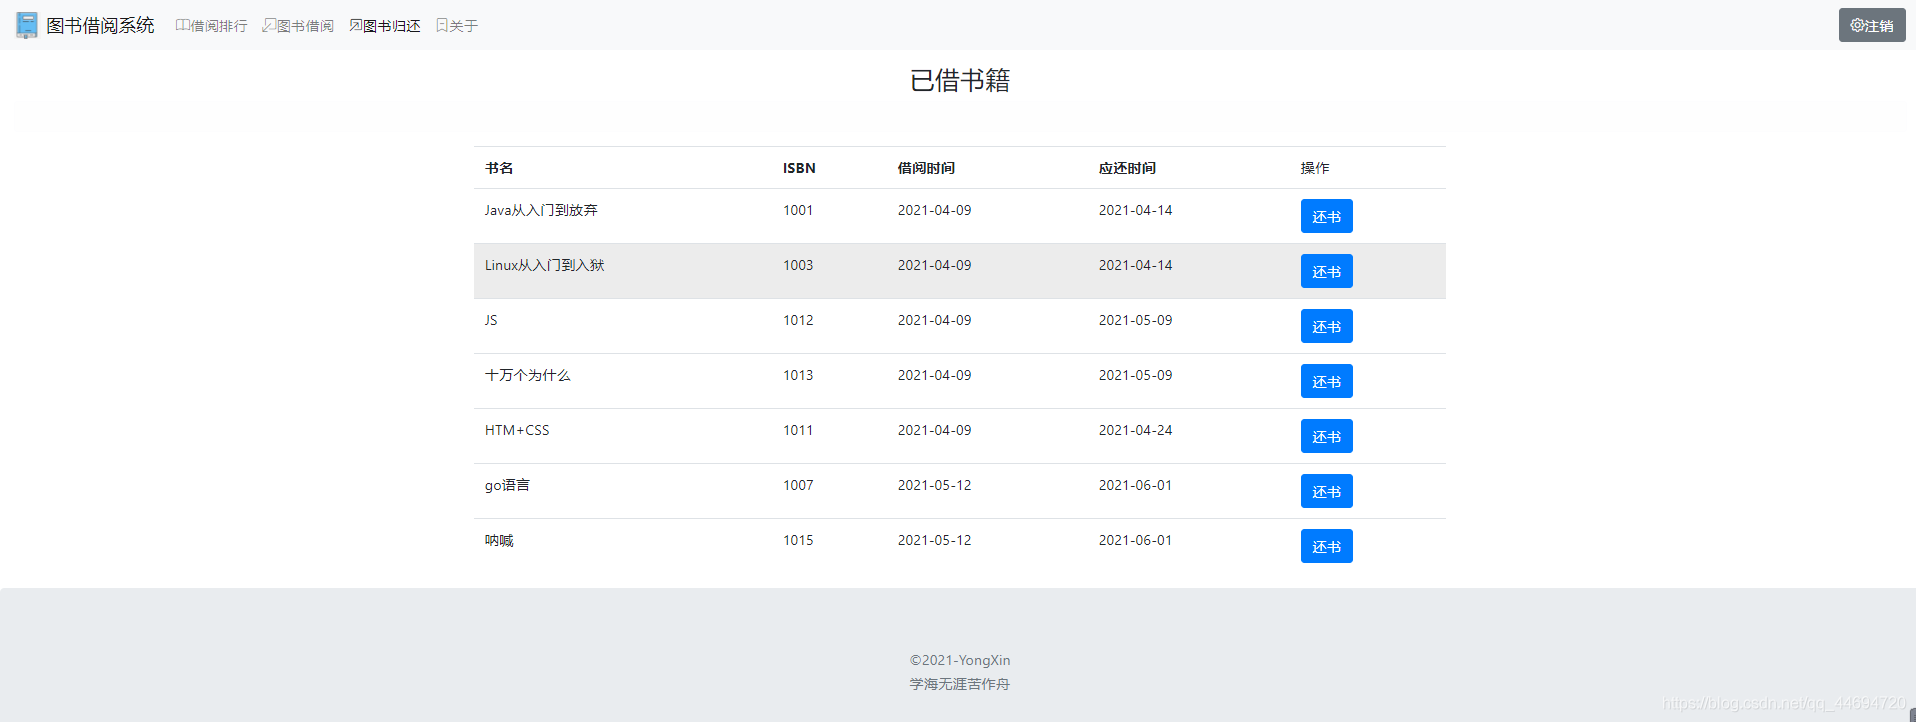Select the Linux从入门到入狱 book title cell
The width and height of the screenshot is (1916, 722).
(x=545, y=265)
